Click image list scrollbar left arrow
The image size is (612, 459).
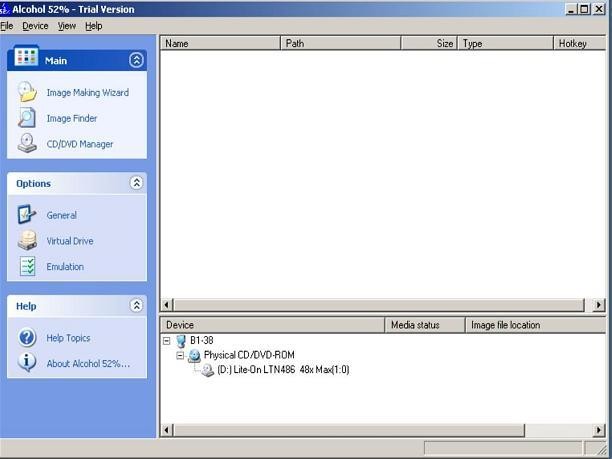click(x=167, y=304)
